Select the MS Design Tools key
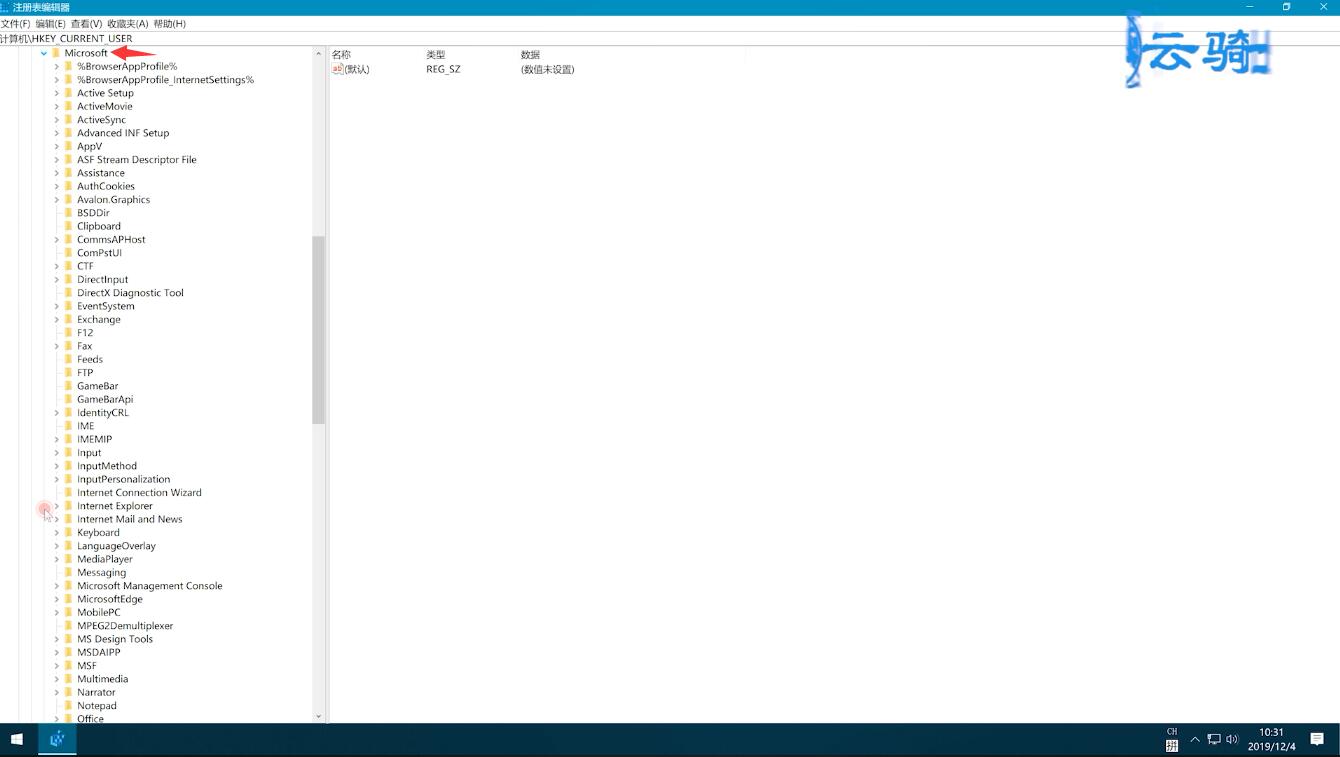This screenshot has height=757, width=1340. (x=115, y=639)
